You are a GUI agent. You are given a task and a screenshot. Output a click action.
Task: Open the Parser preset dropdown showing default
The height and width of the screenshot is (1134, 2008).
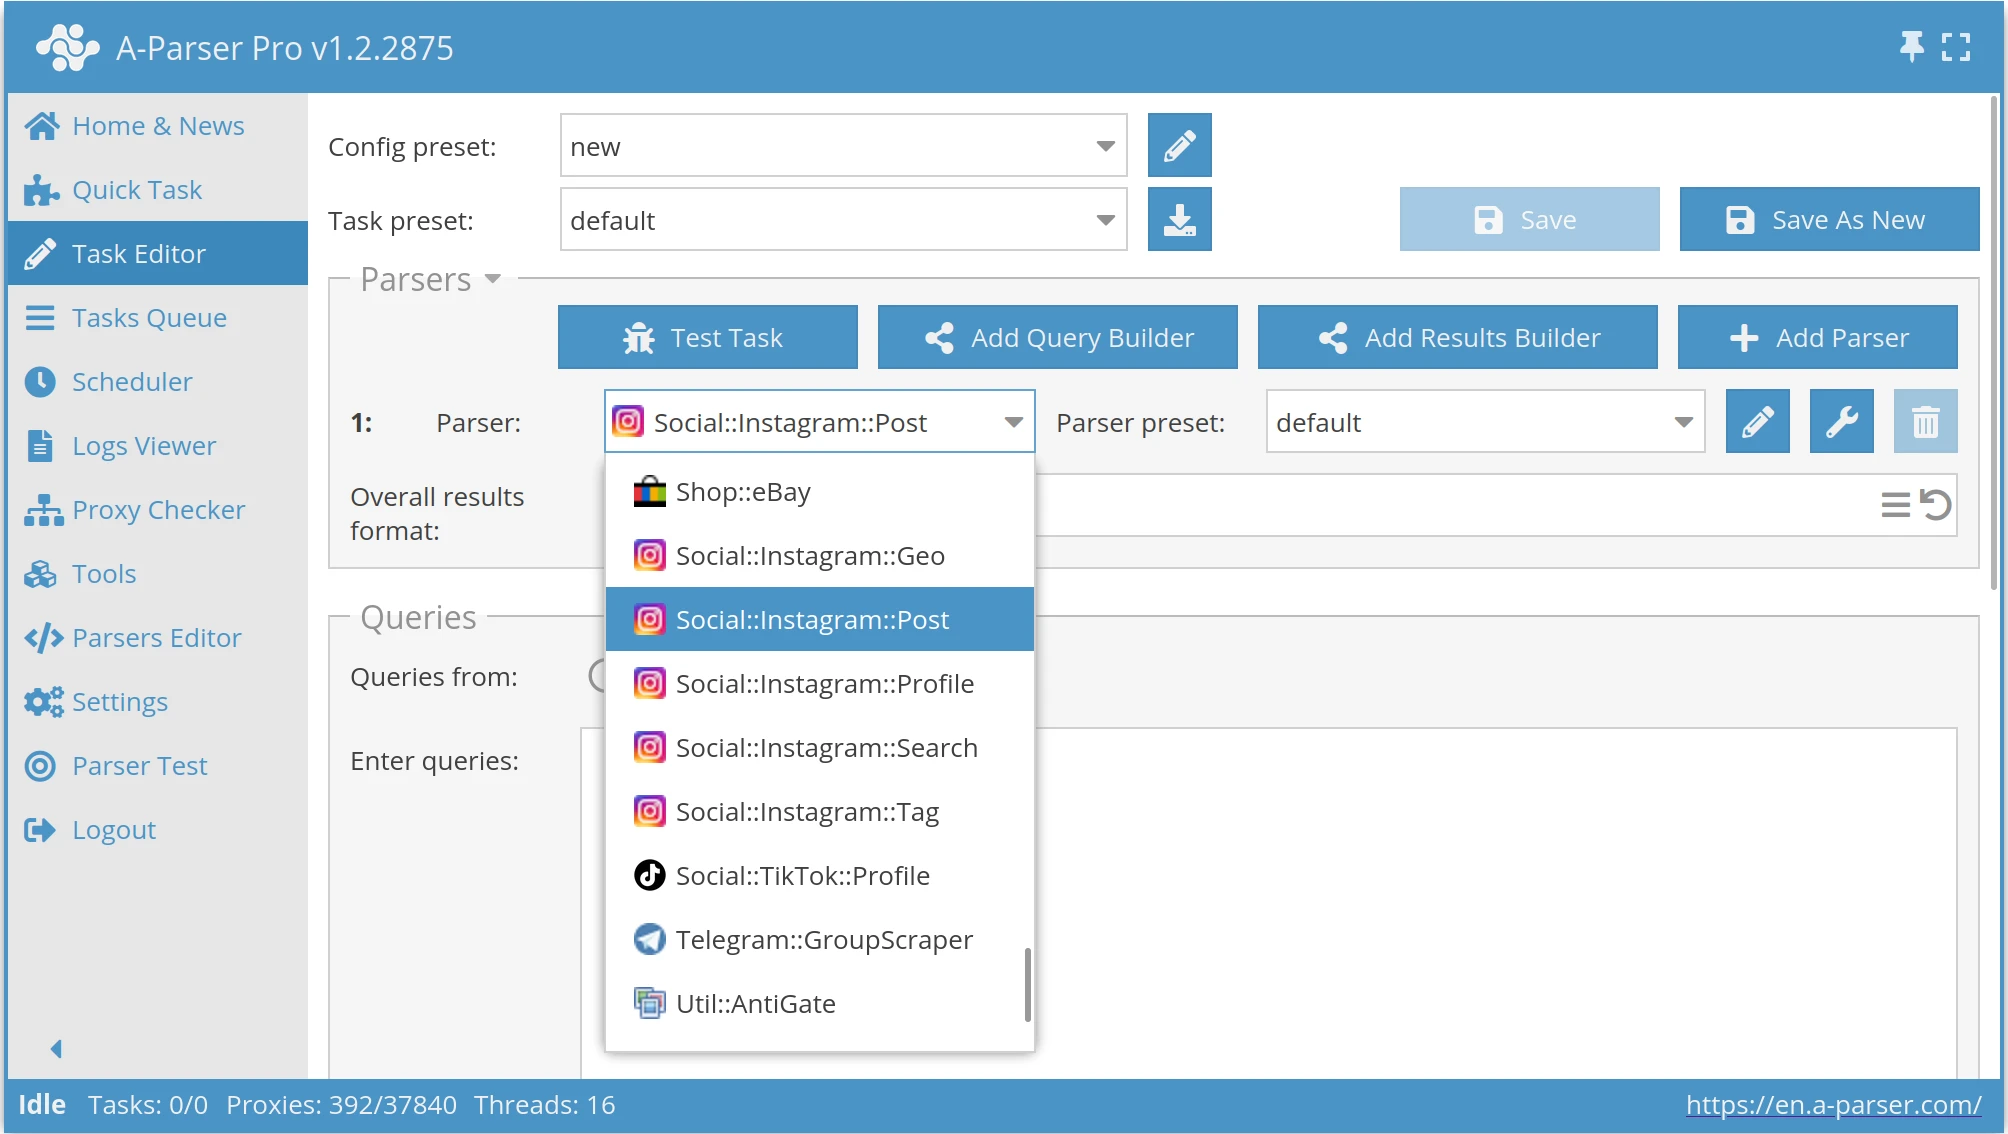pos(1683,421)
